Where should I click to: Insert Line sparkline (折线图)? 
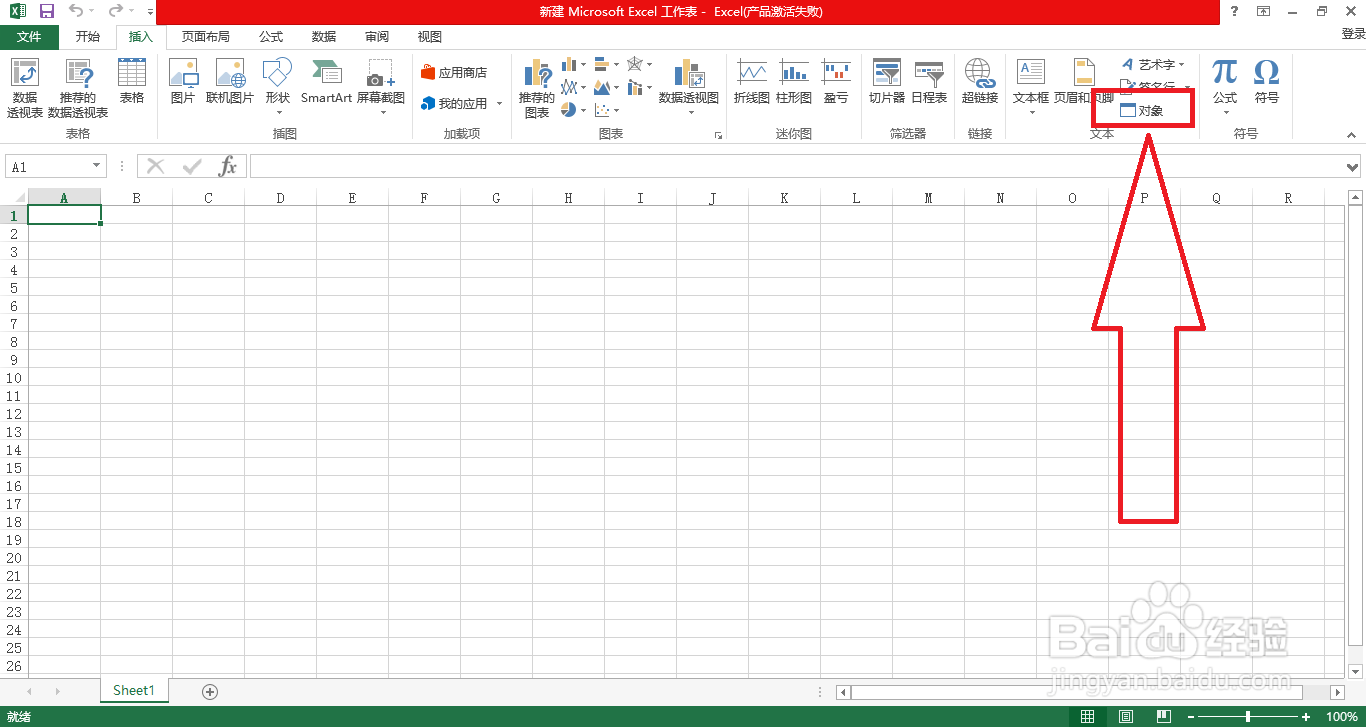(752, 82)
